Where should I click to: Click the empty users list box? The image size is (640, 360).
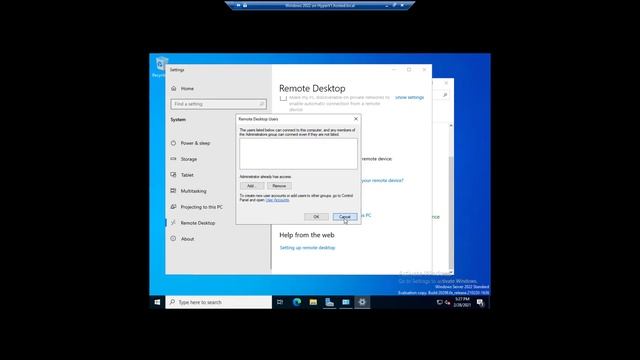[298, 154]
